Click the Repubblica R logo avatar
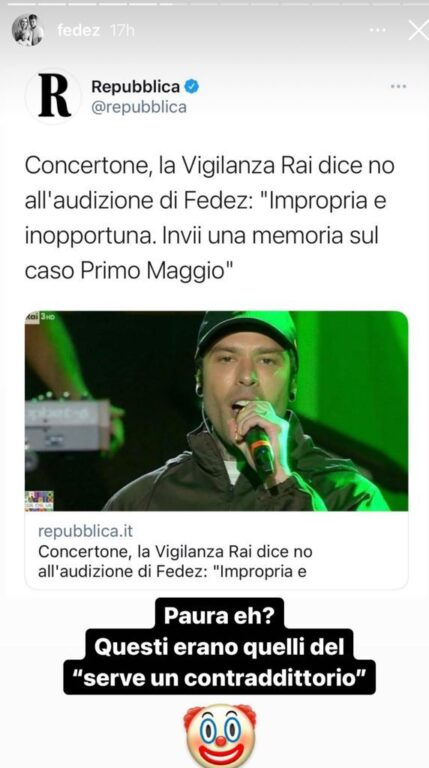429x768 pixels. coord(53,96)
